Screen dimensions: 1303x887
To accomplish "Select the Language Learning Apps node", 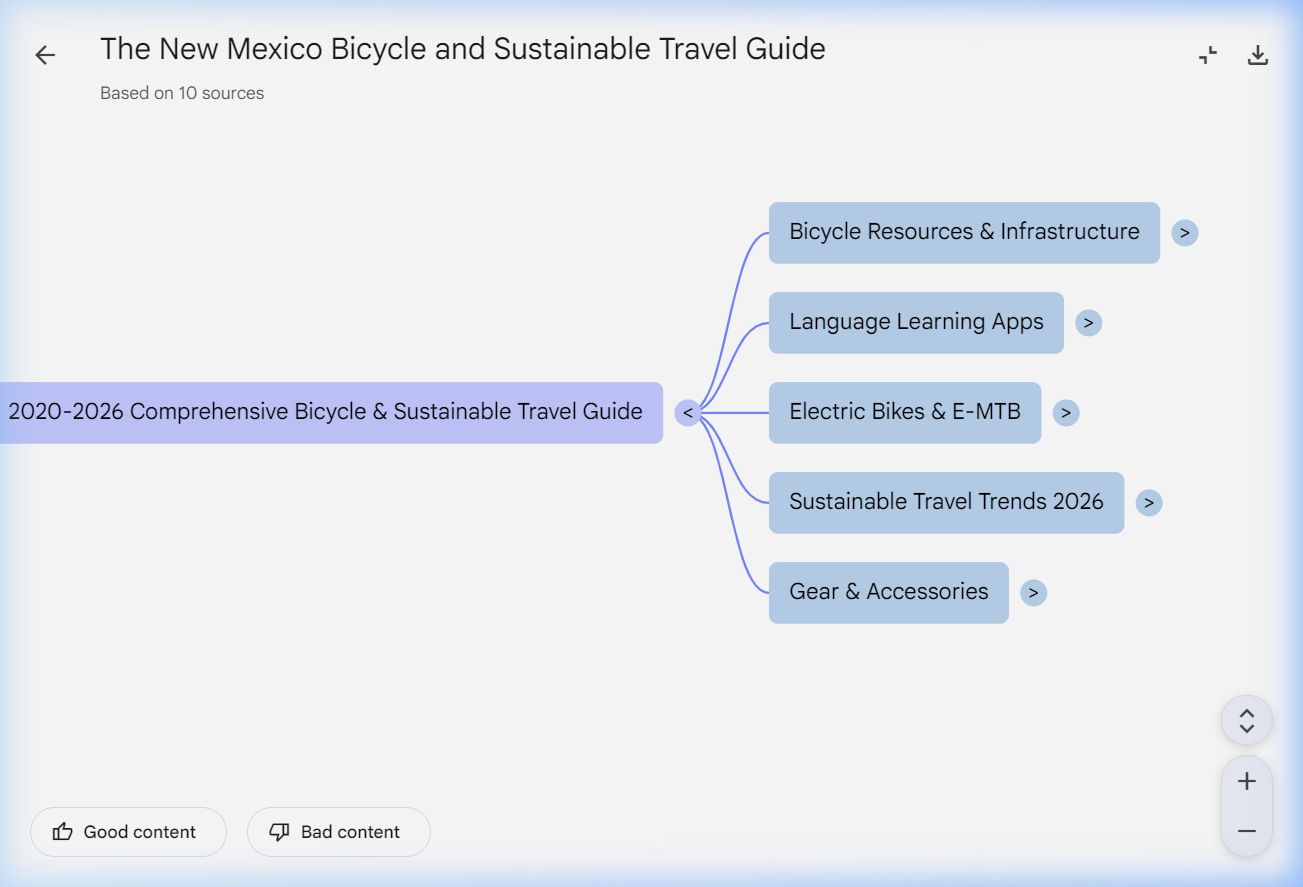I will tap(915, 323).
